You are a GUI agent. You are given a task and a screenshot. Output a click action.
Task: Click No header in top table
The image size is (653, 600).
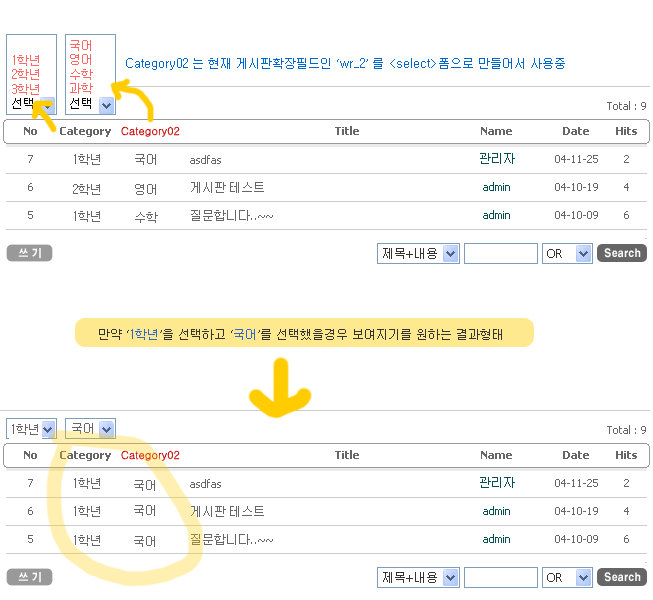[x=30, y=131]
